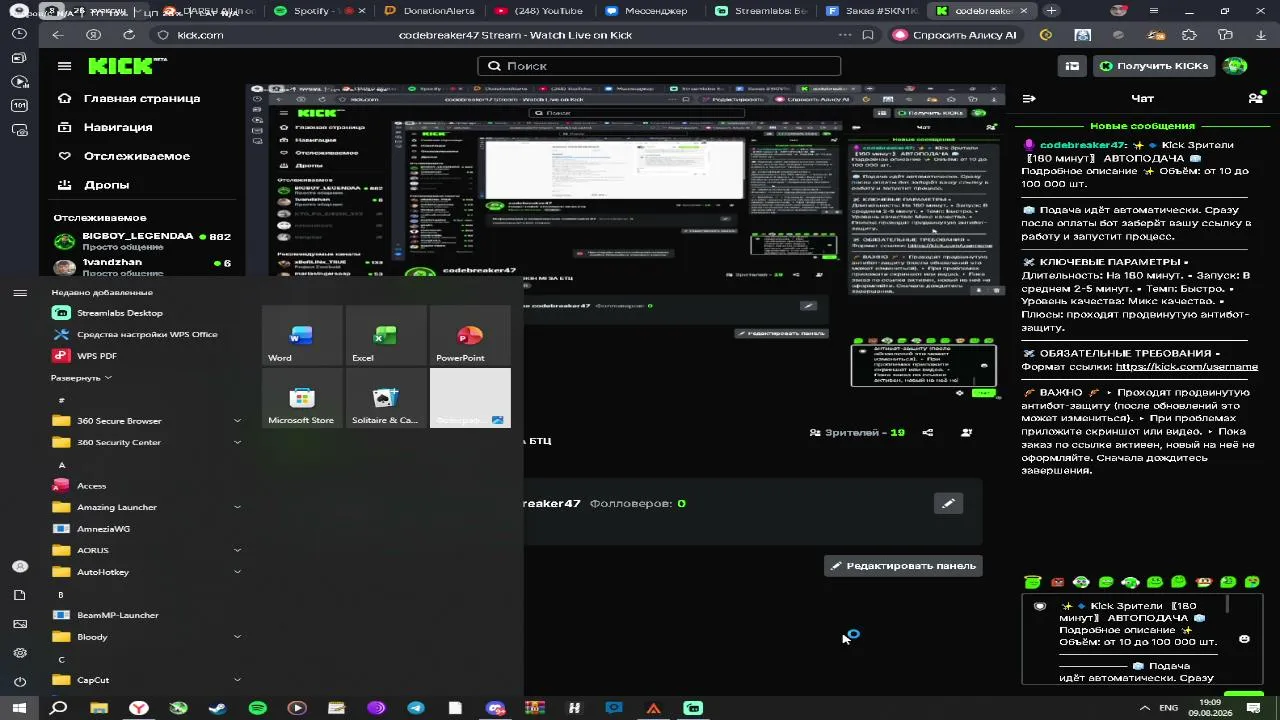This screenshot has height=720, width=1280.
Task: Open the Start menu Settings gear
Action: point(20,653)
